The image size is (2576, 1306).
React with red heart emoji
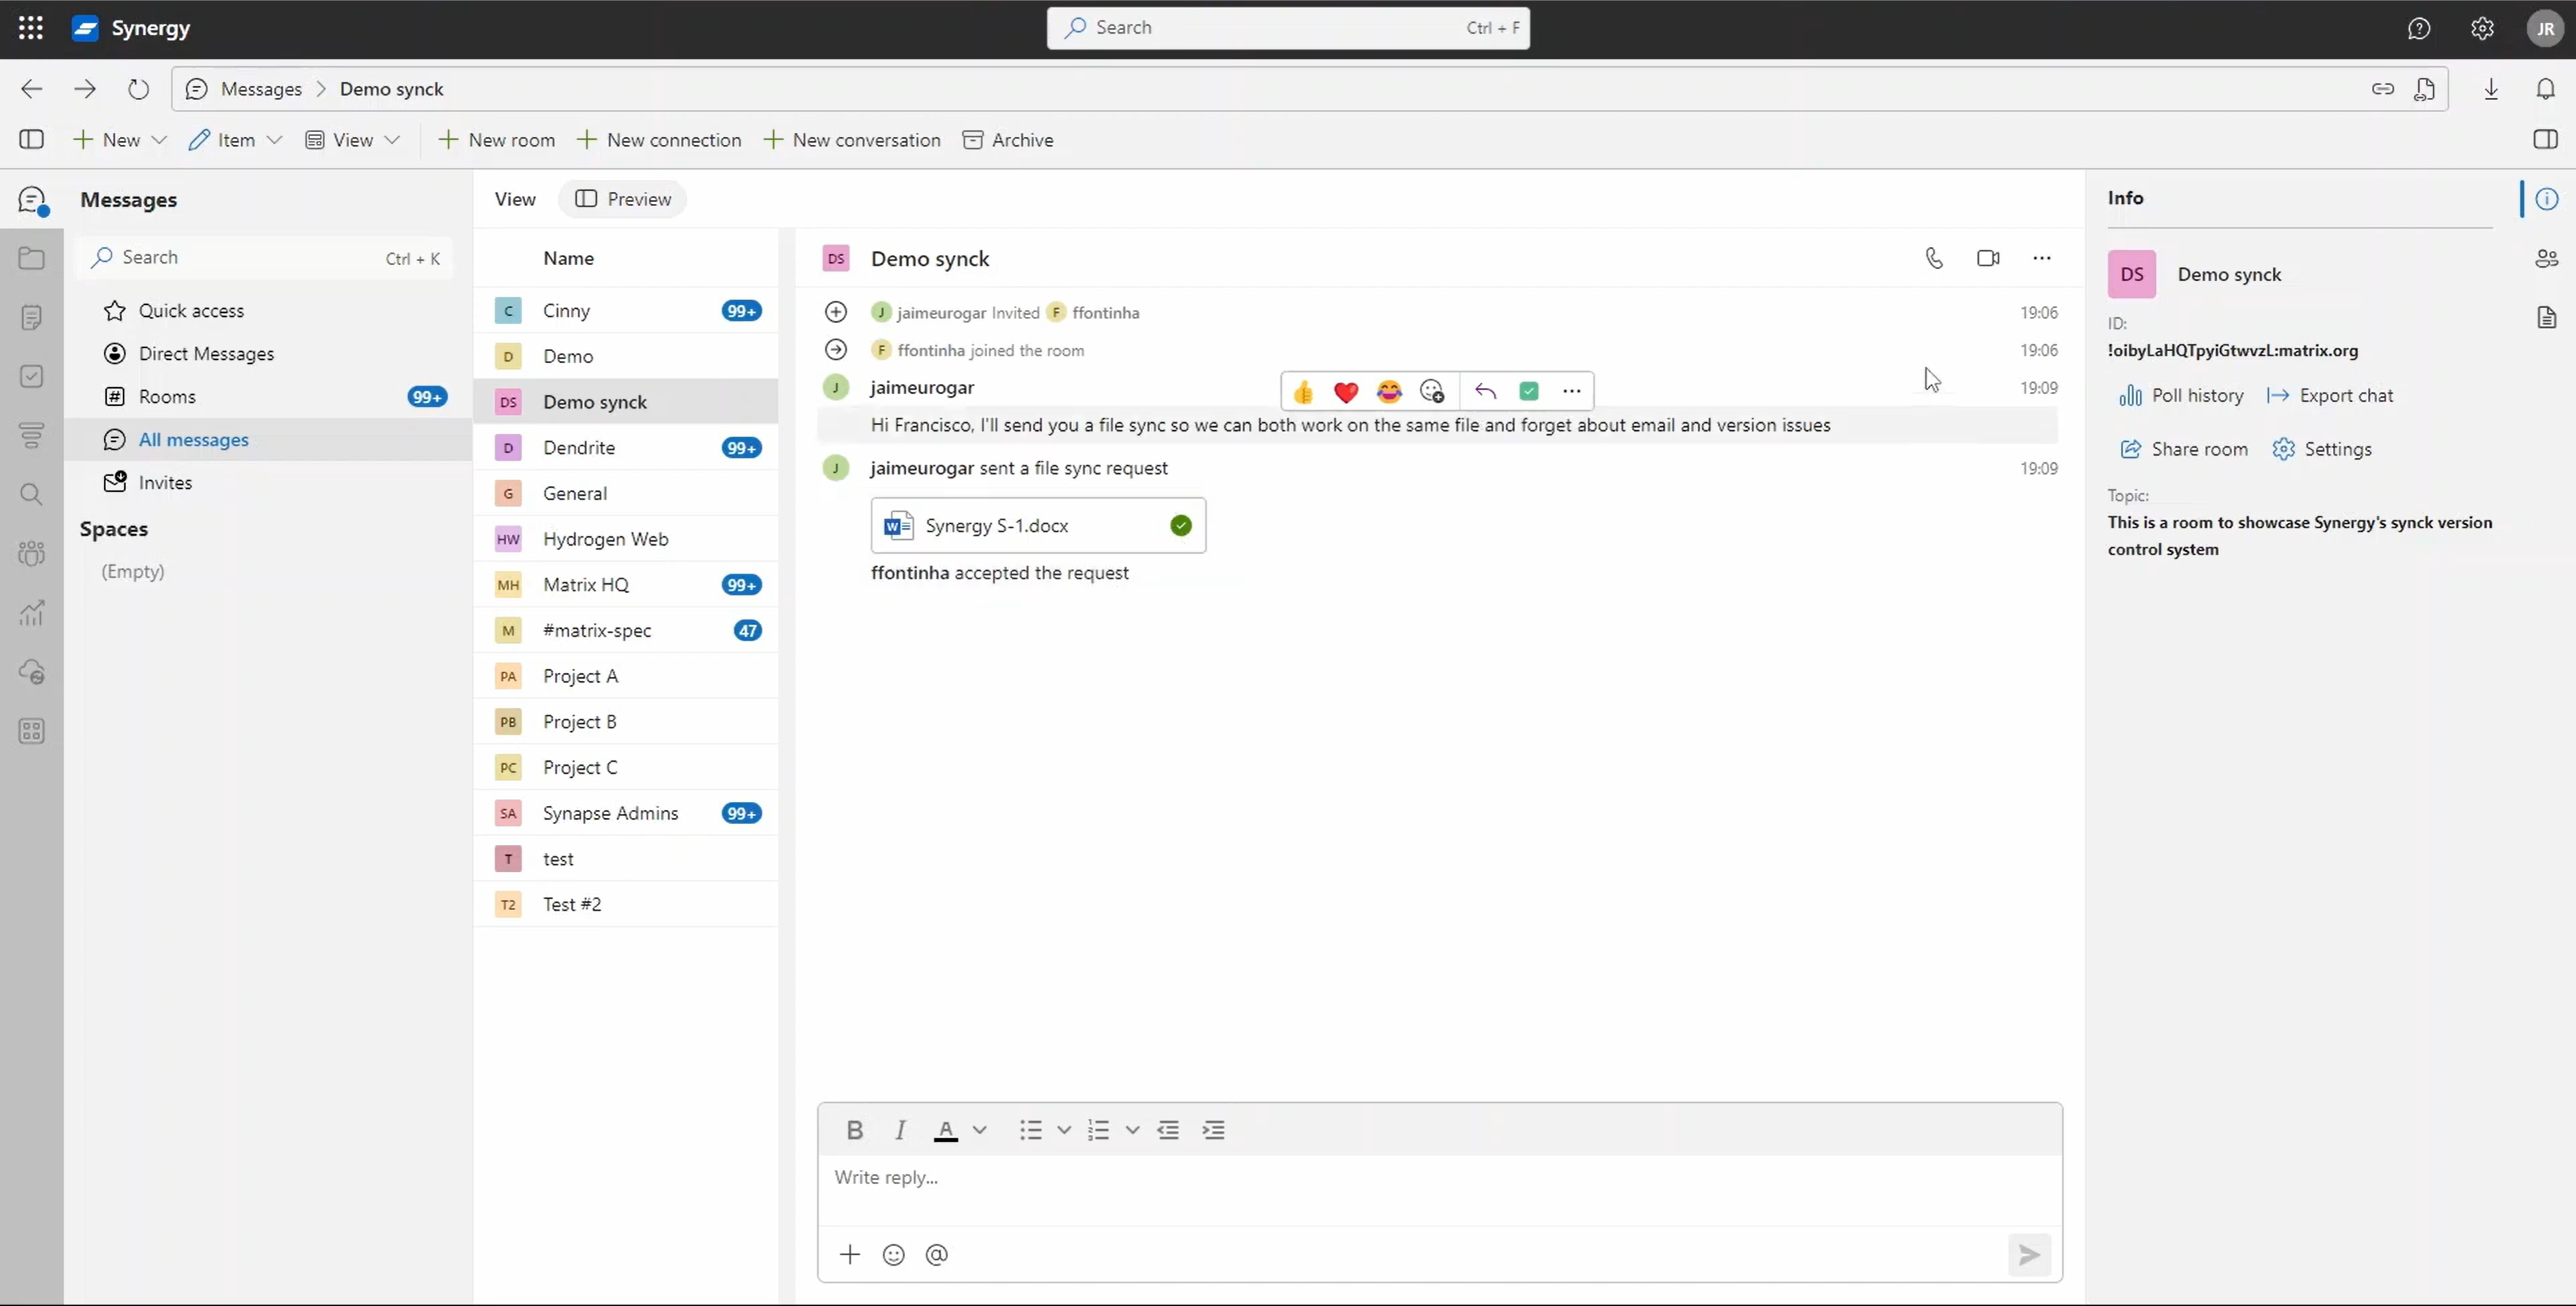1346,392
